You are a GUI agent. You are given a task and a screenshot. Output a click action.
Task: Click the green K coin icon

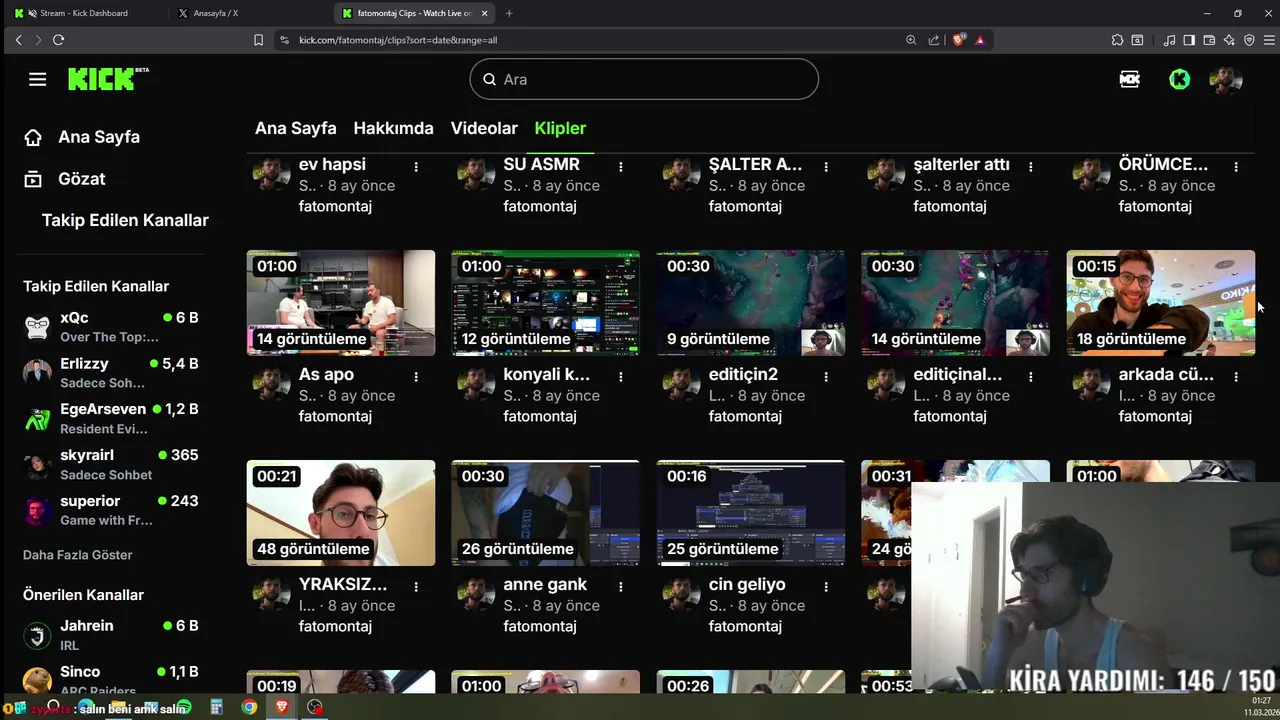1180,79
